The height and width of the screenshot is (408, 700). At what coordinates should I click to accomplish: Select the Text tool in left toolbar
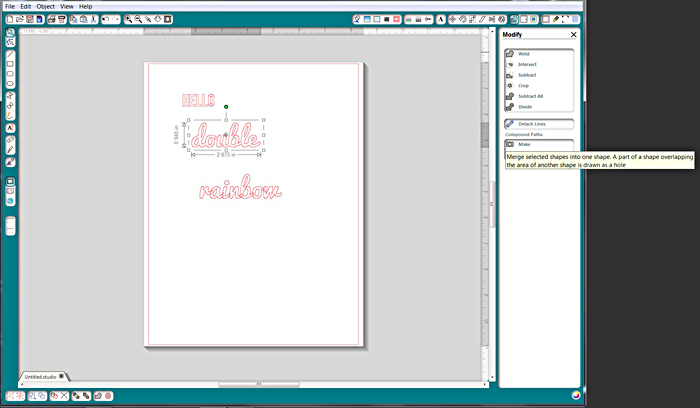point(10,128)
